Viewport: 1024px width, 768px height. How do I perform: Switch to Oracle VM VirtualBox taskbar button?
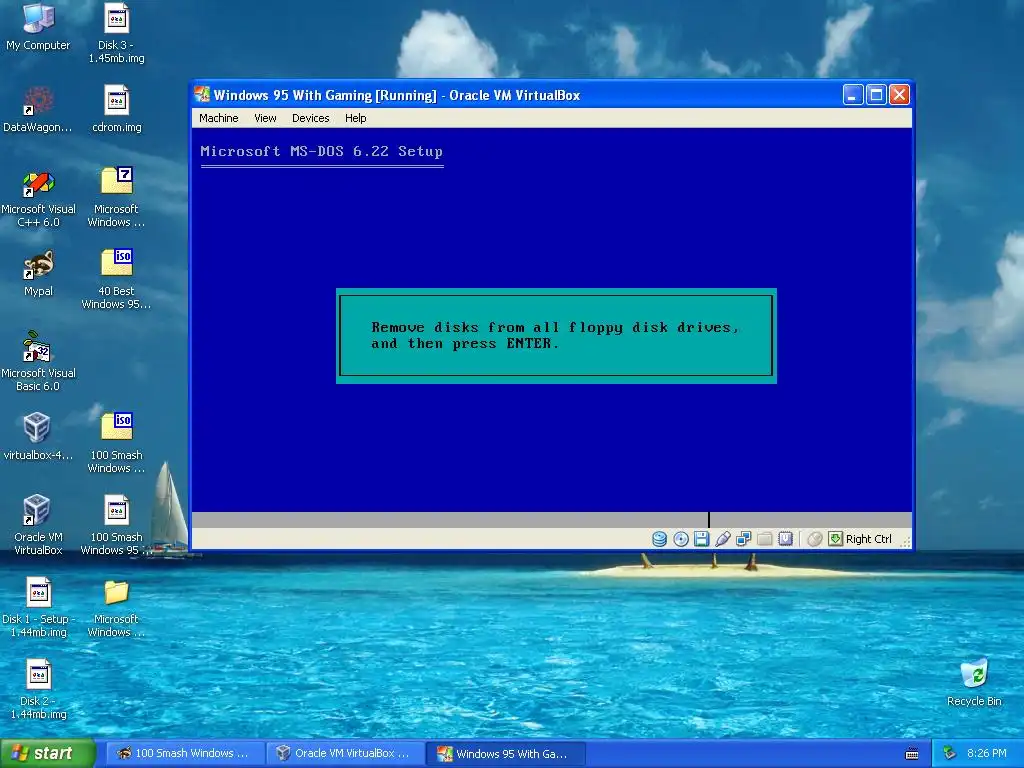345,753
